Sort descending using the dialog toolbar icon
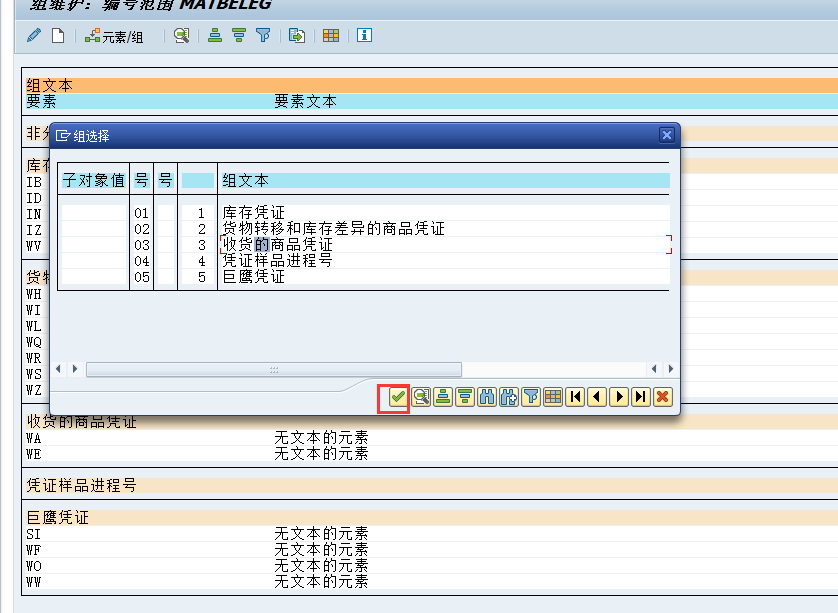Screen dimensions: 838x613 465,397
